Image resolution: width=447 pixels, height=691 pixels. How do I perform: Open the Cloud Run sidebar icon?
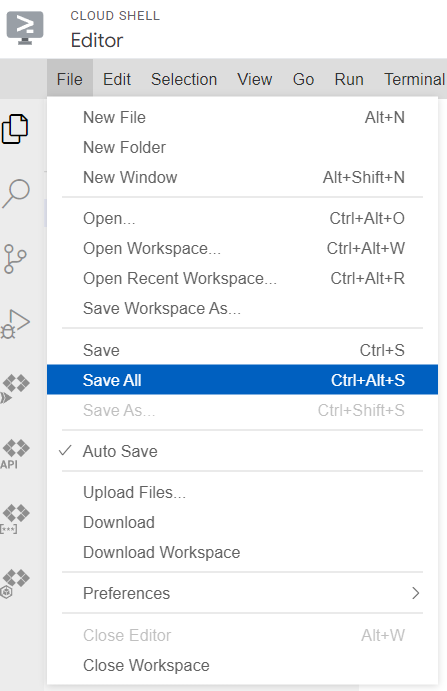point(15,389)
